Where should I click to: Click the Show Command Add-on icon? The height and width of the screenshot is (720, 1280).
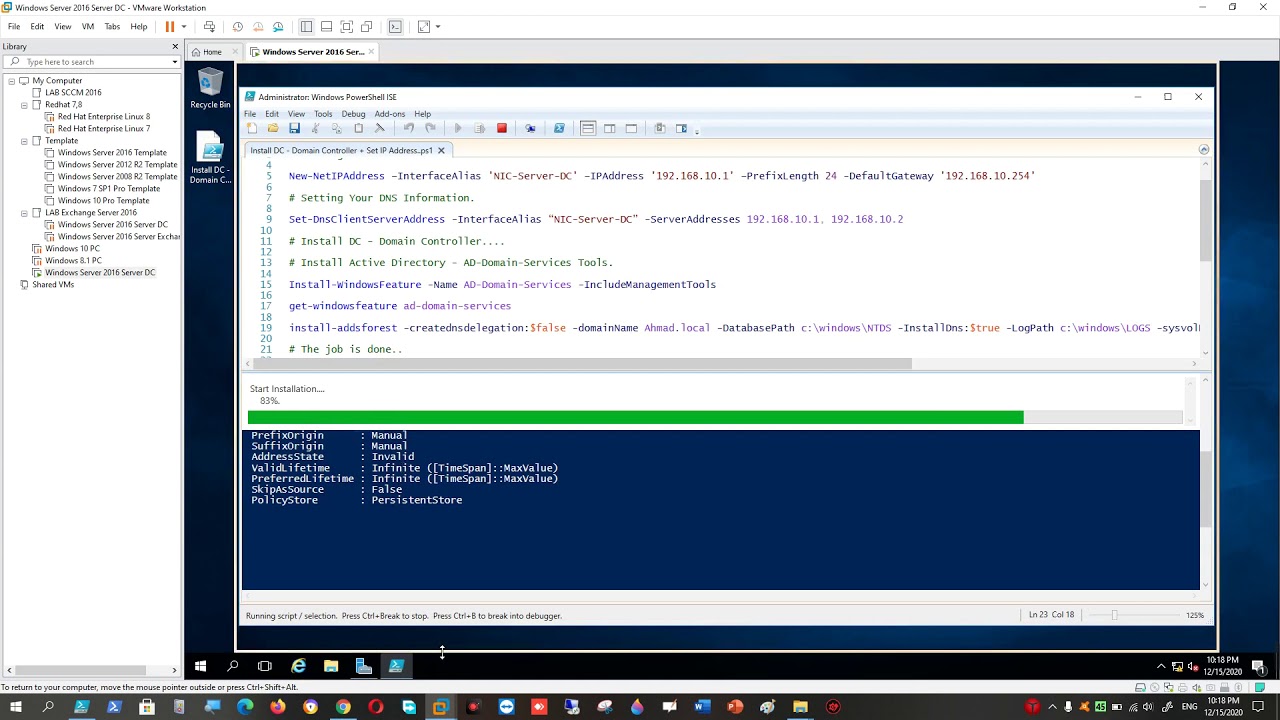(681, 128)
